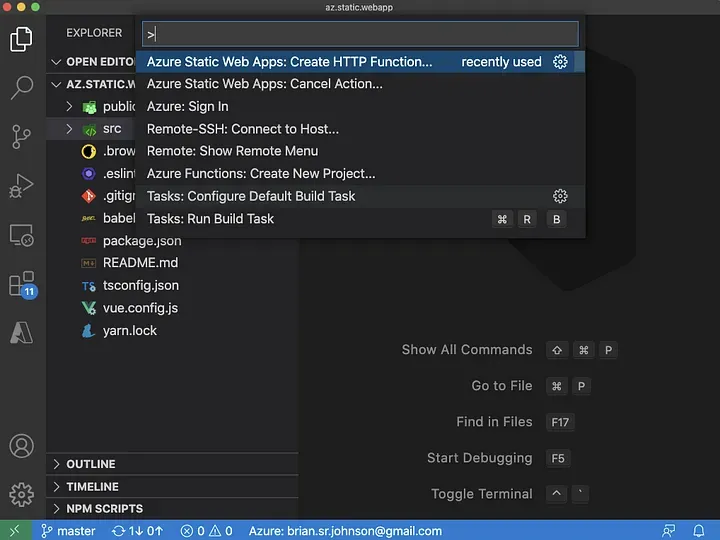Click the master branch in status bar
This screenshot has width=720, height=540.
(68, 531)
